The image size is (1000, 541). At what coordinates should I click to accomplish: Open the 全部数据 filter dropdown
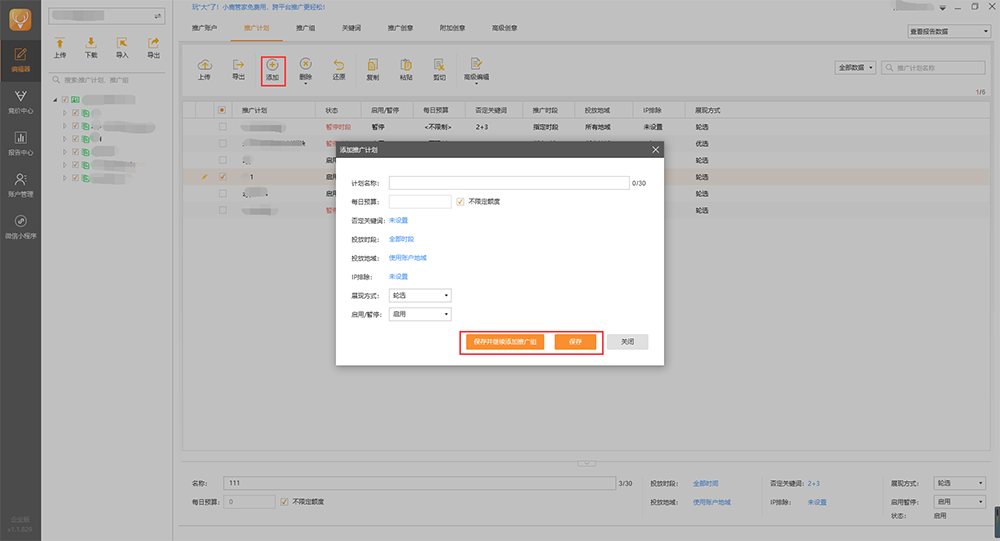point(855,68)
